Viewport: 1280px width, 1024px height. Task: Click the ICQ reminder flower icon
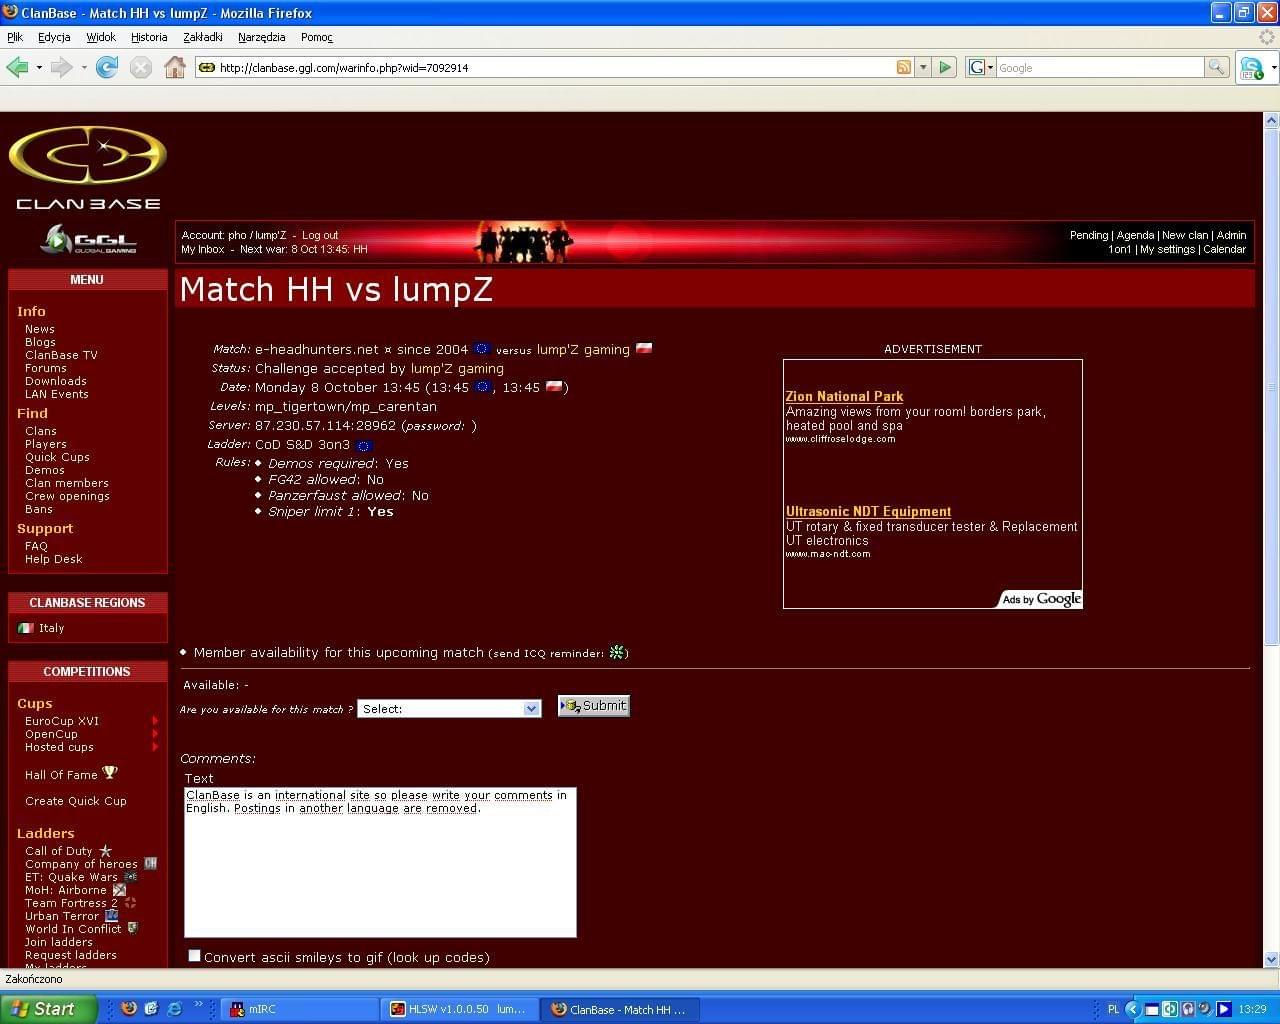617,652
